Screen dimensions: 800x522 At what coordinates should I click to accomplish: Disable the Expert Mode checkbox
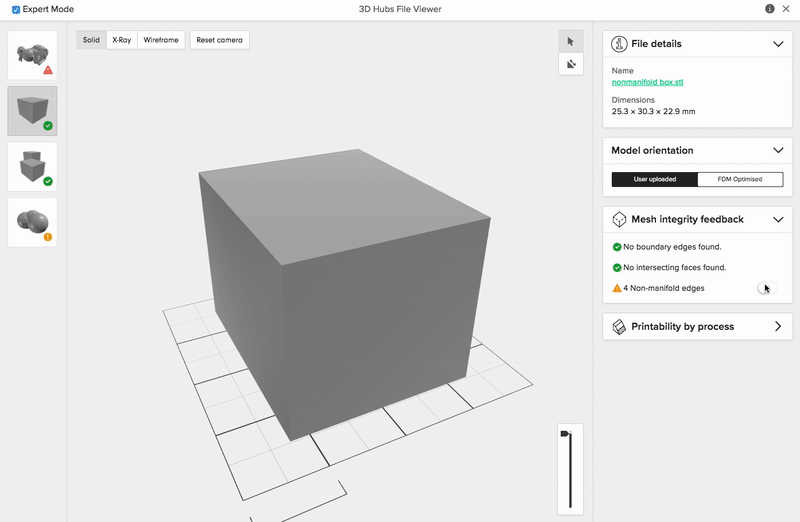[16, 9]
